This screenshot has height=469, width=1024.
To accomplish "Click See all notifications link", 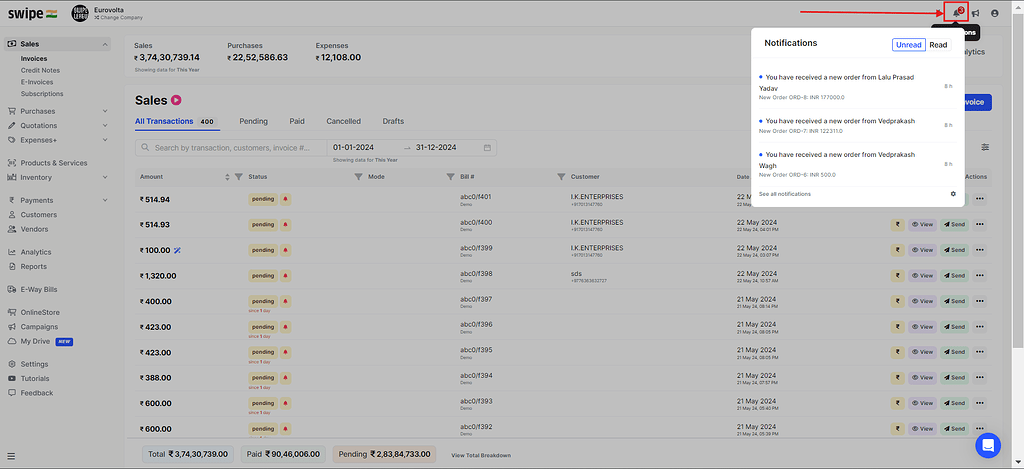I will [x=785, y=194].
